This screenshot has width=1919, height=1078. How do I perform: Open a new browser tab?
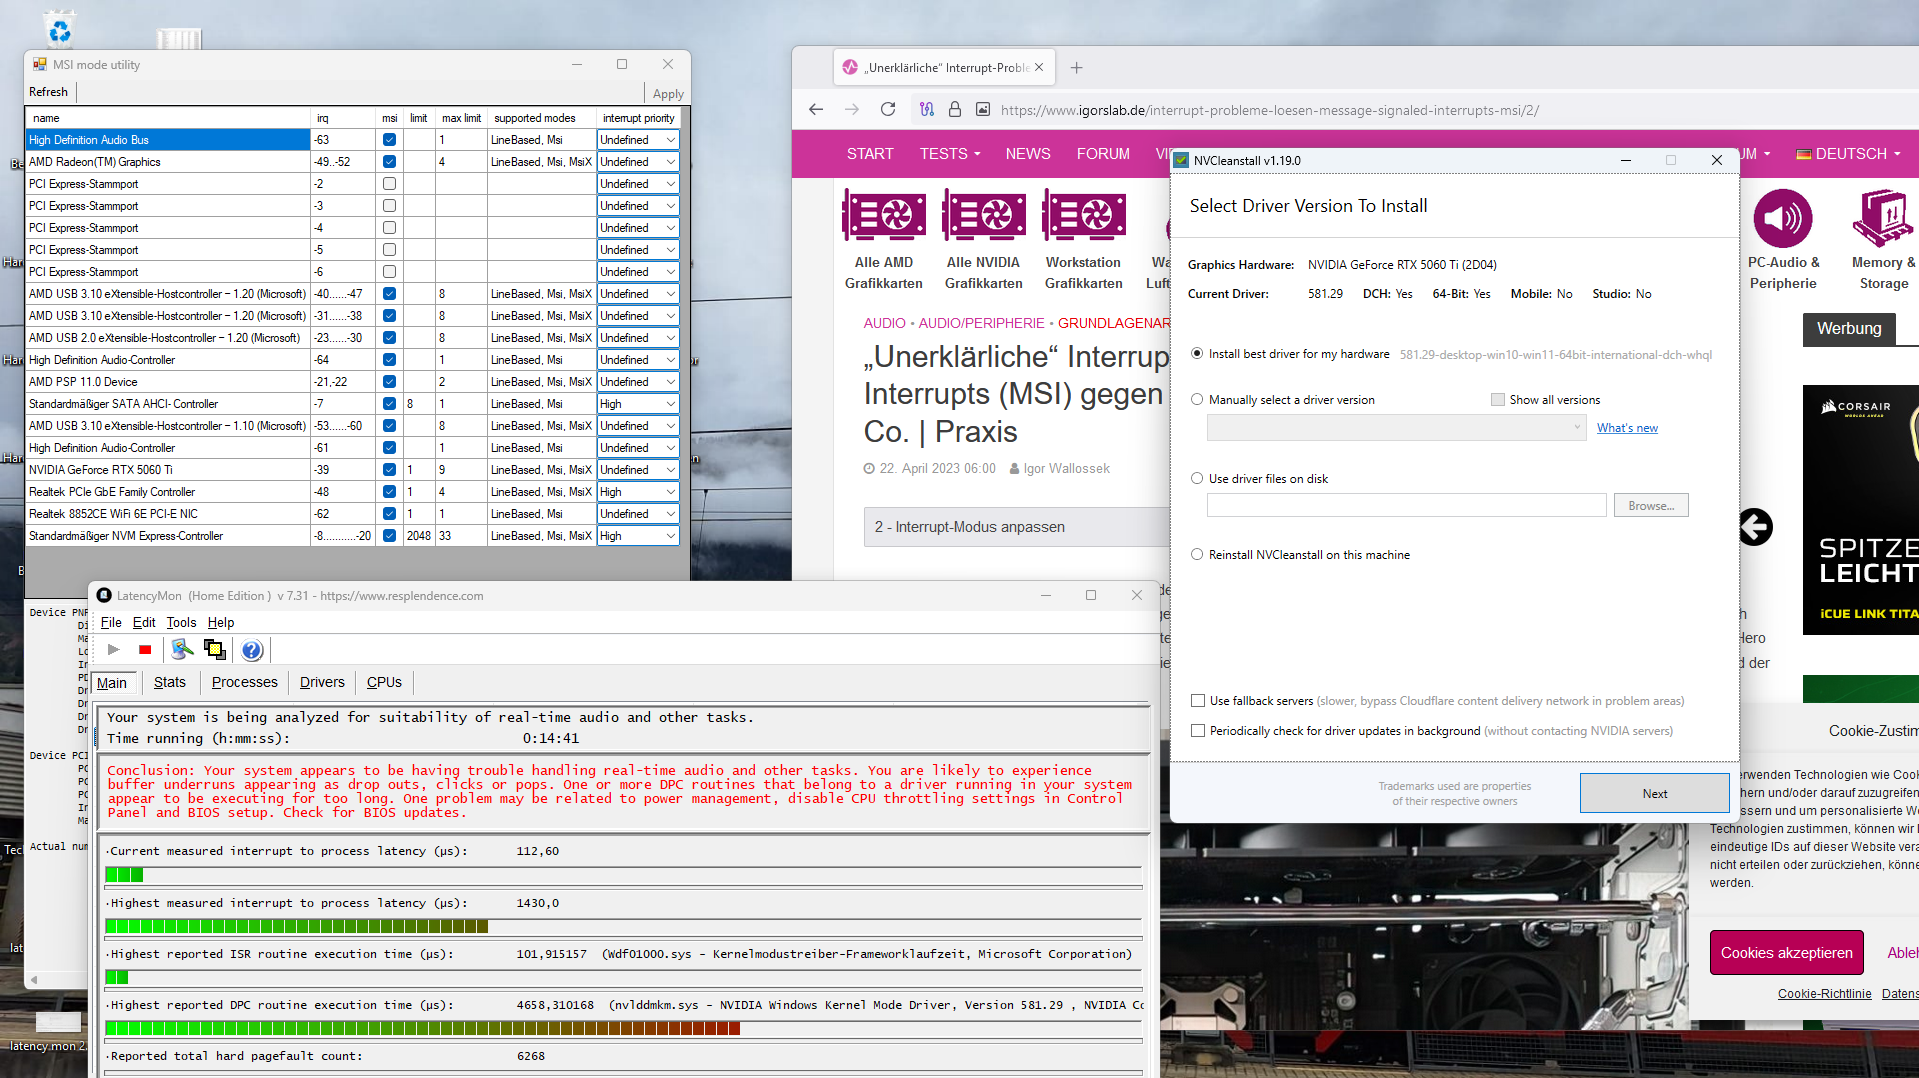point(1076,68)
